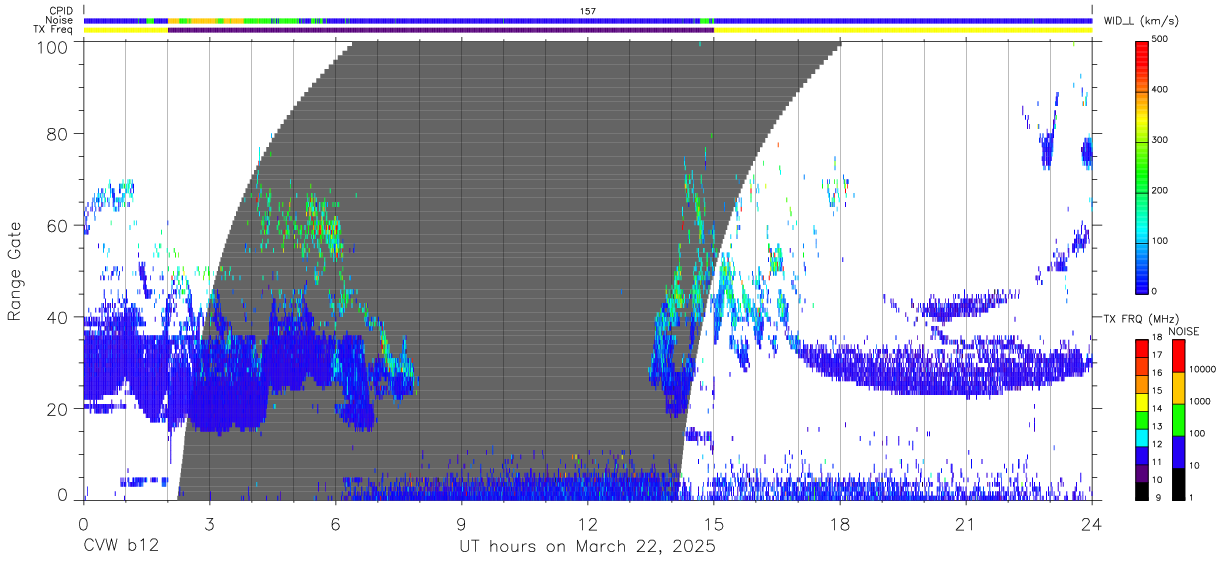
Task: Click the 1000 label on NOISE legend
Action: click(1198, 400)
